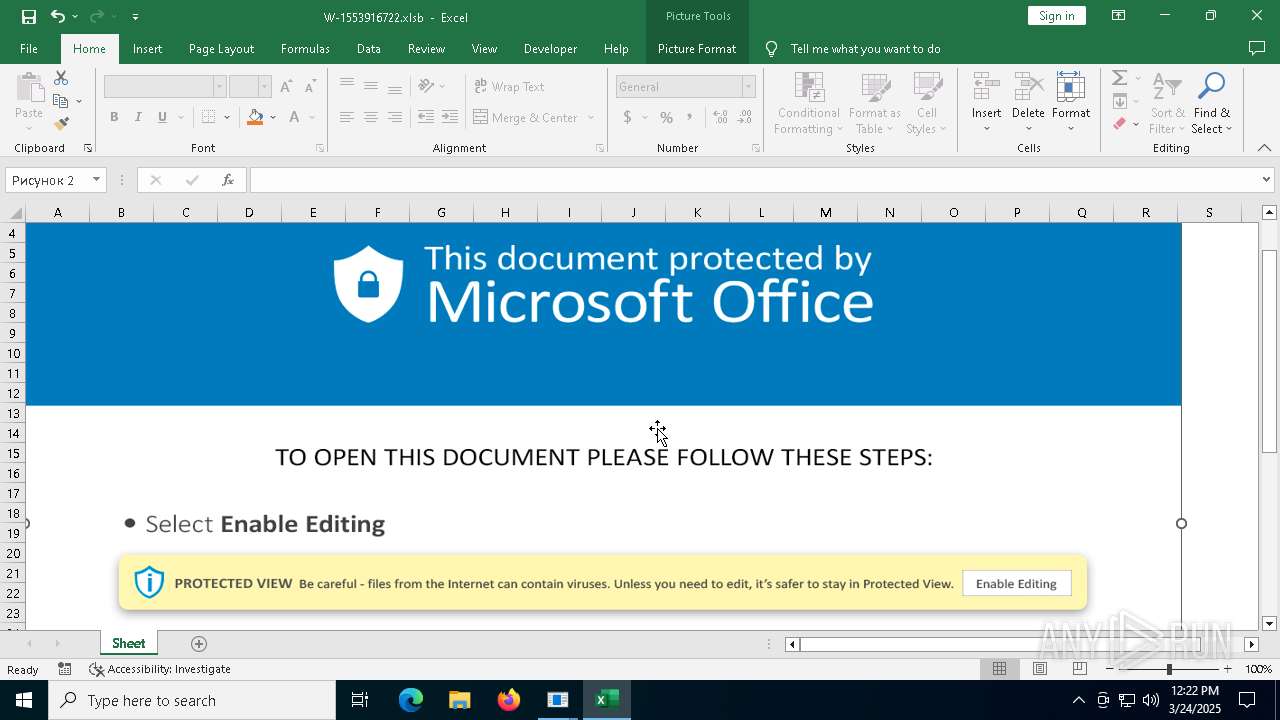Toggle Wrap Text
The height and width of the screenshot is (720, 1280).
(x=509, y=87)
